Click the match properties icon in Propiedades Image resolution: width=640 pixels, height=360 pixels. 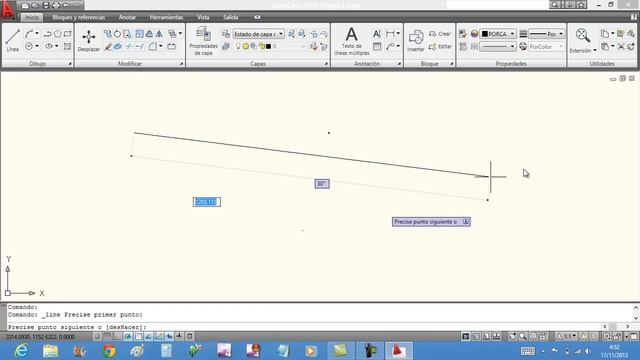pyautogui.click(x=462, y=33)
